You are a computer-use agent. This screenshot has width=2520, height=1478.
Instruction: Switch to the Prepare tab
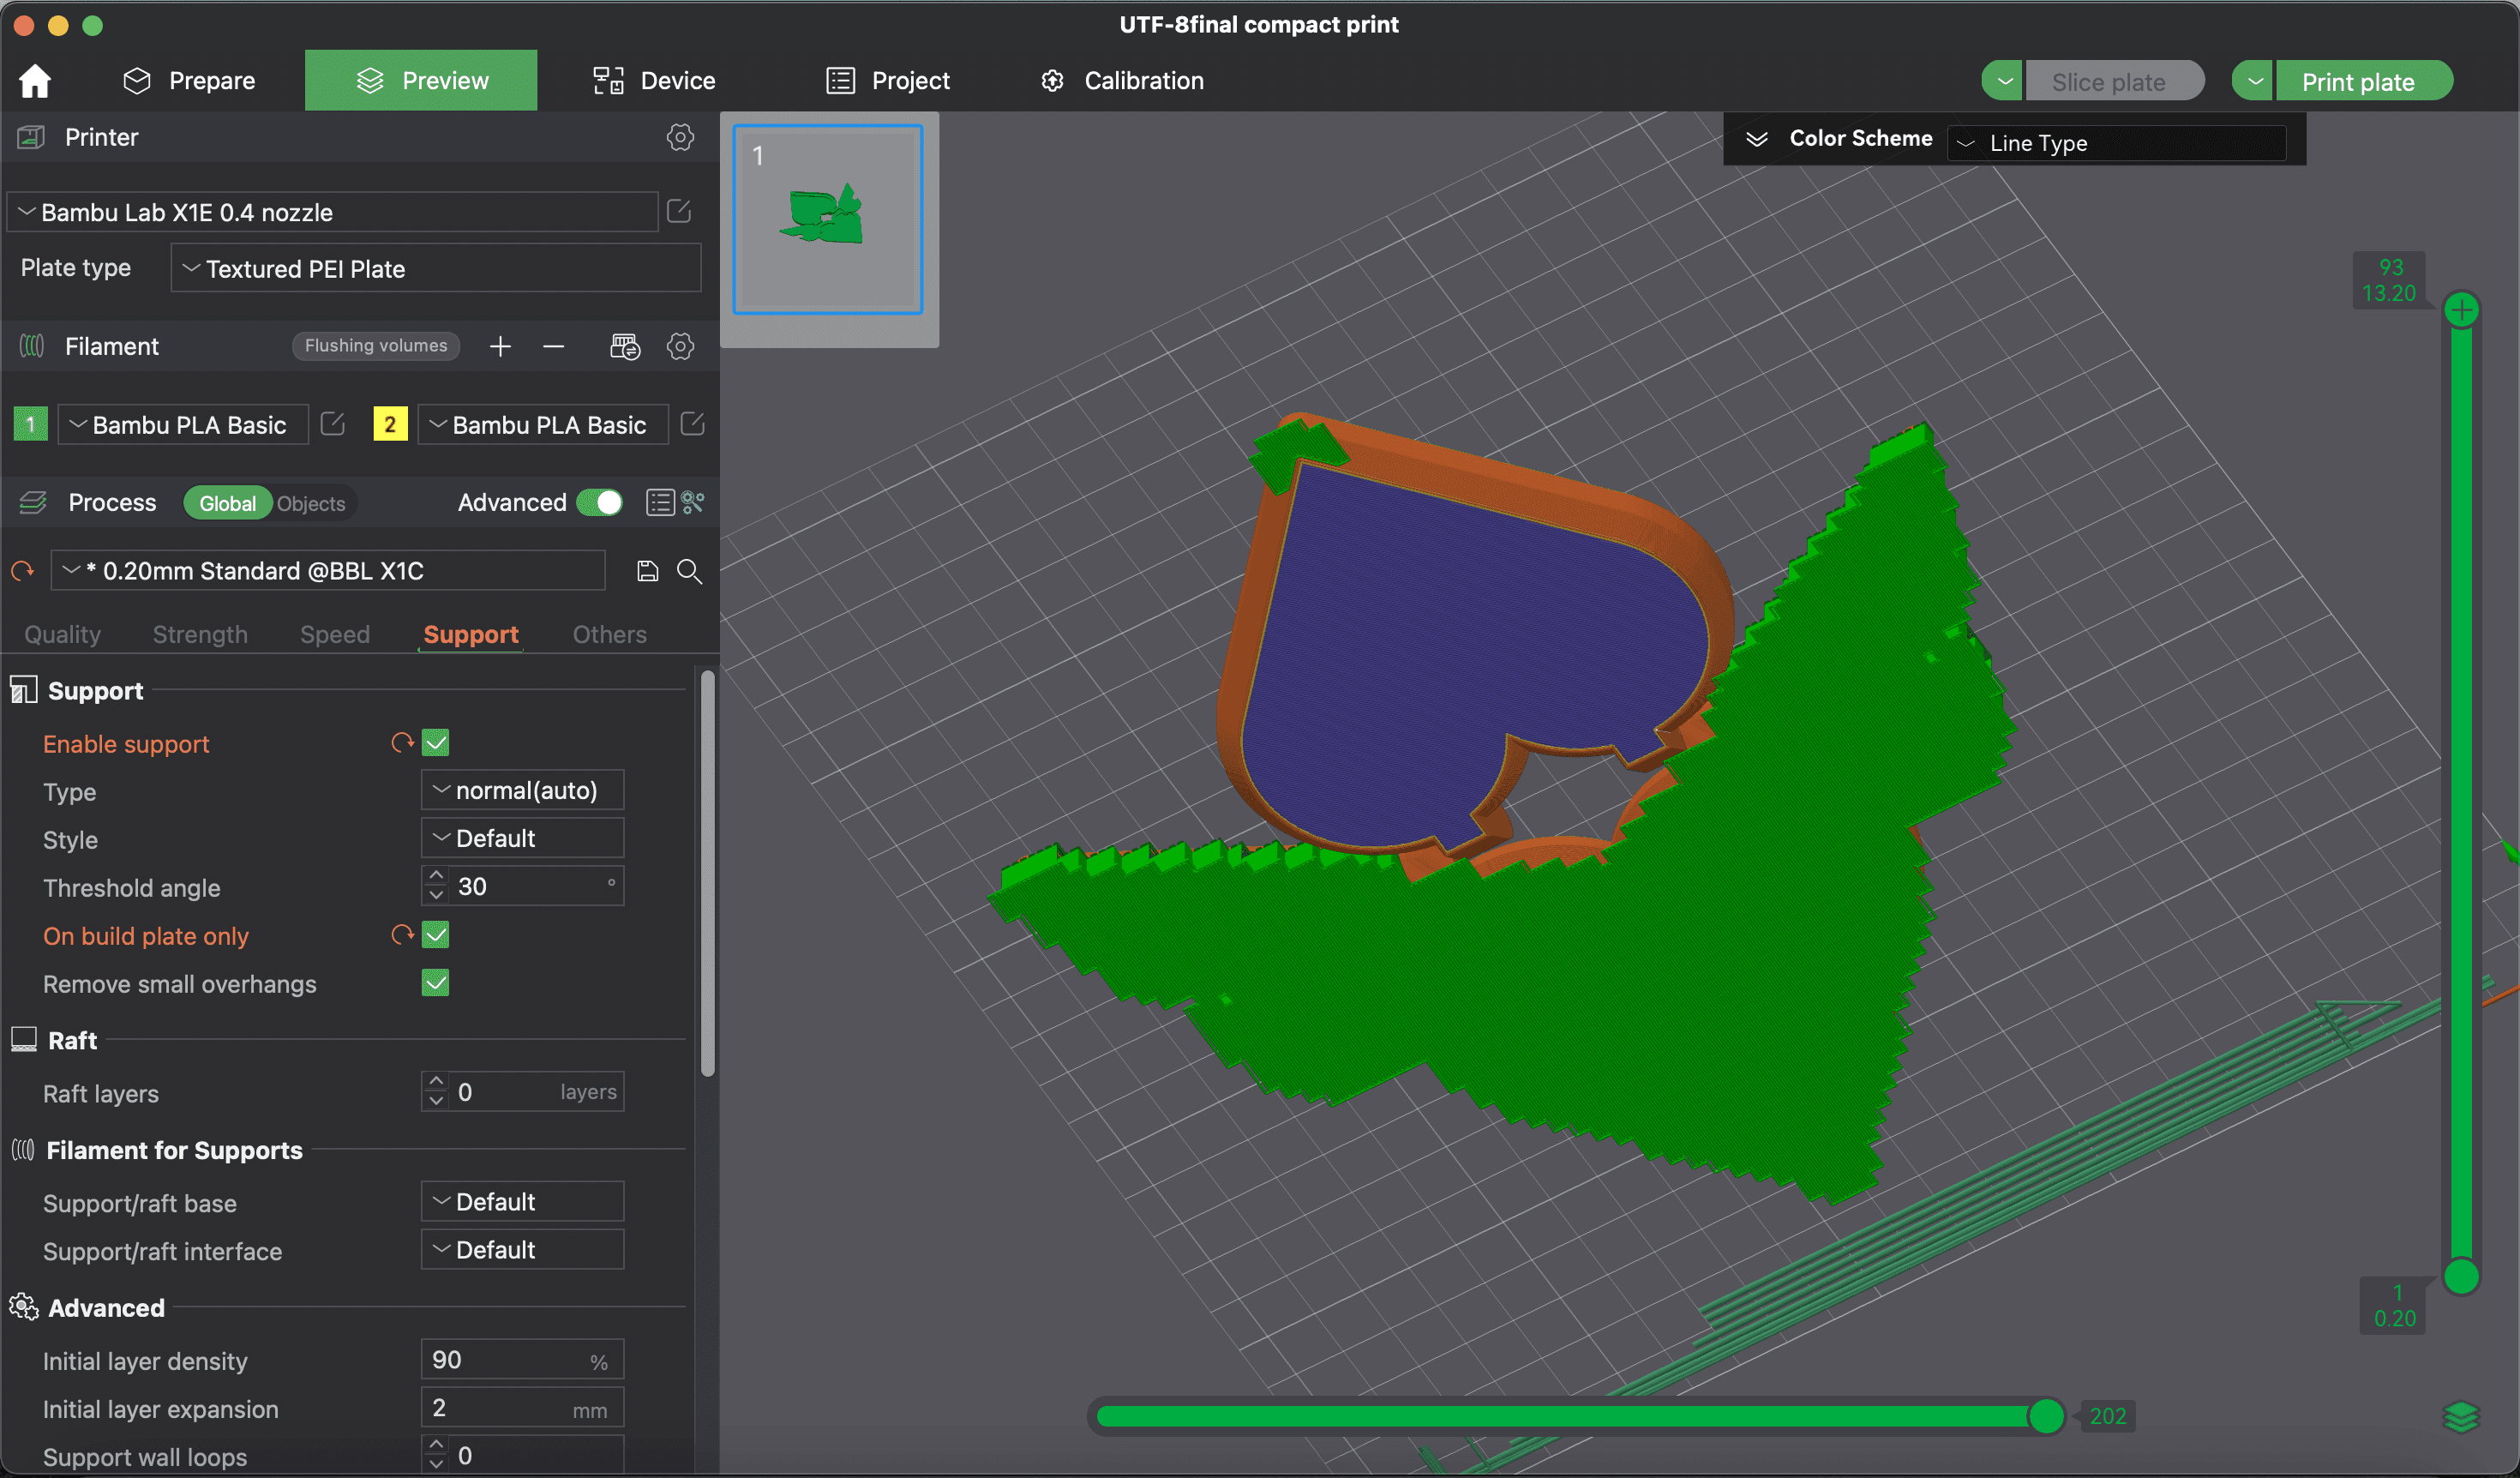(189, 81)
